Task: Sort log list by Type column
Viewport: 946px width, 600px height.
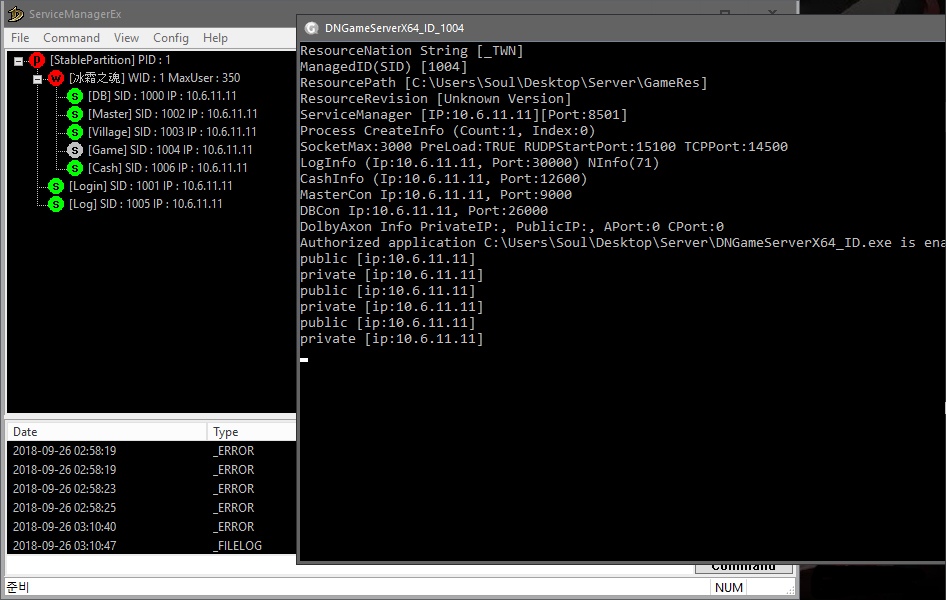Action: click(x=251, y=432)
